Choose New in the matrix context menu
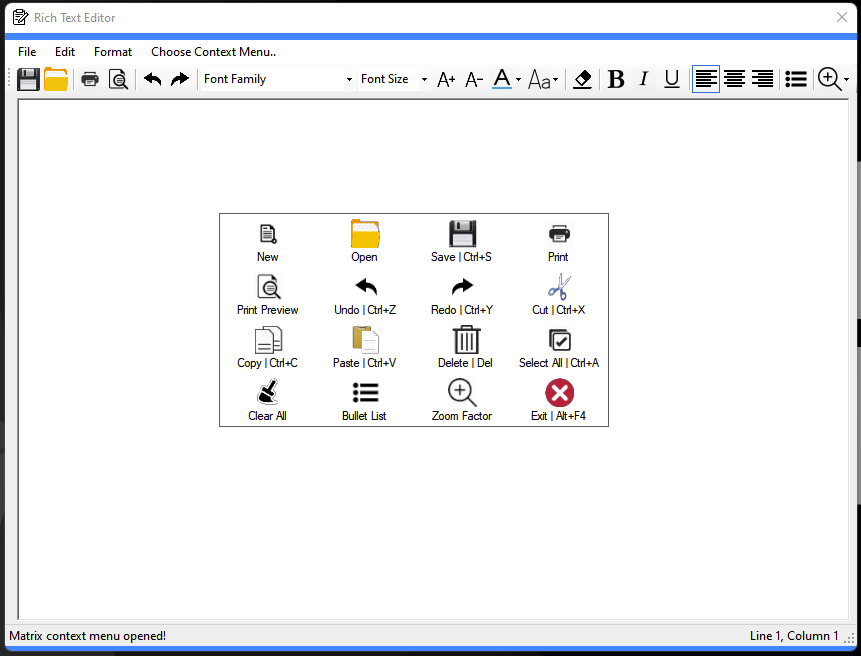 pos(267,241)
